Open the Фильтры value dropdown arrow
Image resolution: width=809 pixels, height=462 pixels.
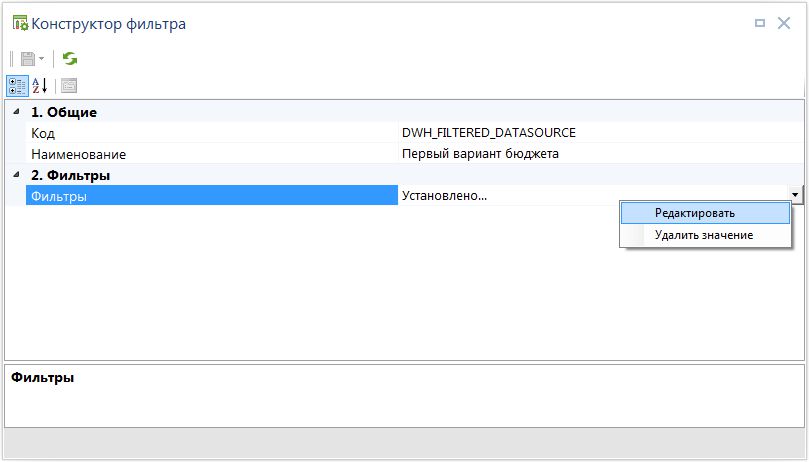[x=795, y=196]
